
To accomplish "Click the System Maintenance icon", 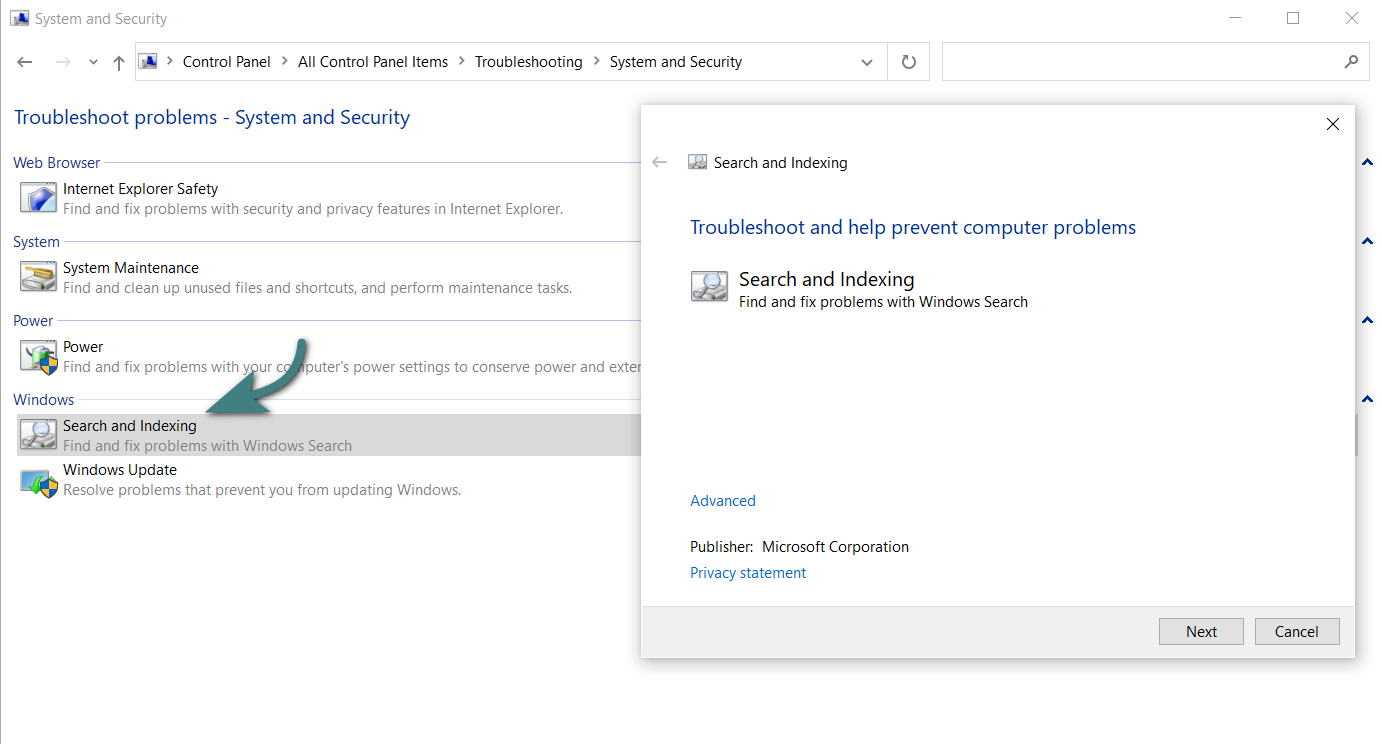I will (x=39, y=276).
